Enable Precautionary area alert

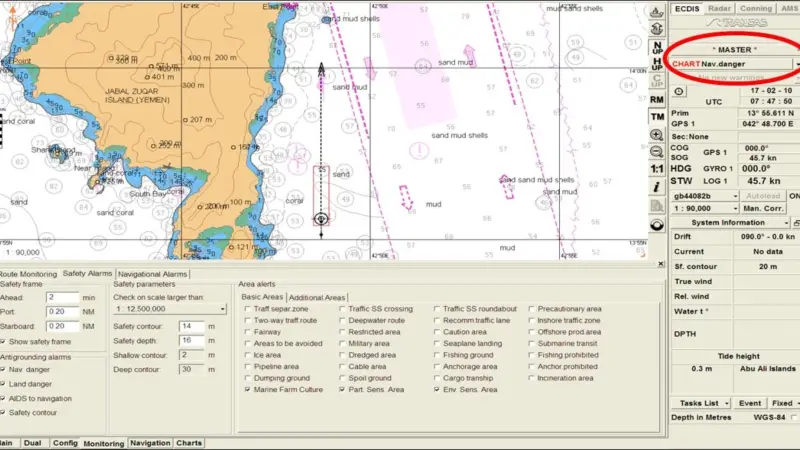click(531, 309)
